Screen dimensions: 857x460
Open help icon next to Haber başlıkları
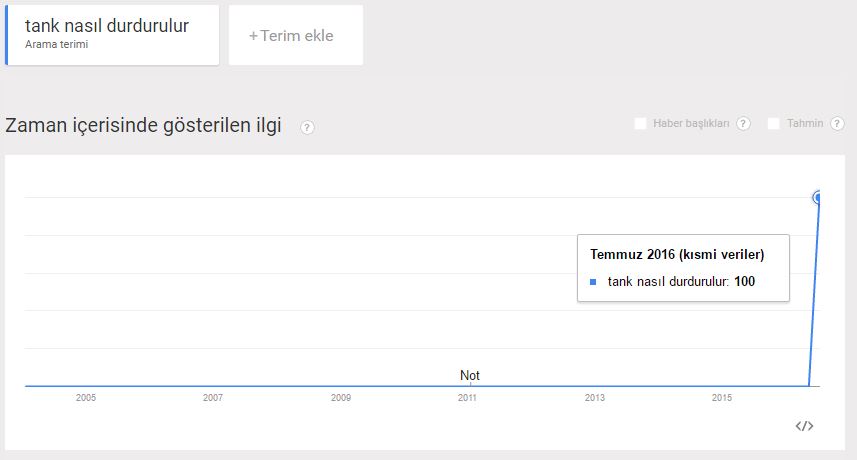pos(743,124)
